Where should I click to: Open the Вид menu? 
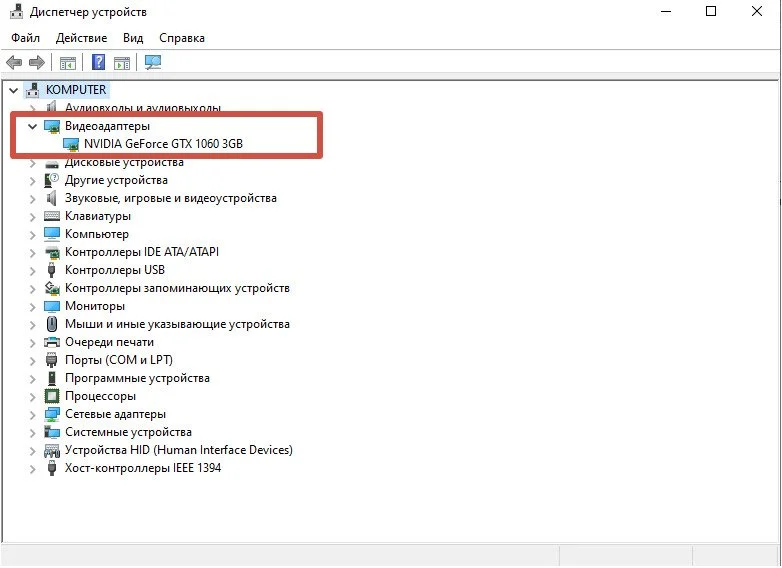coord(133,38)
